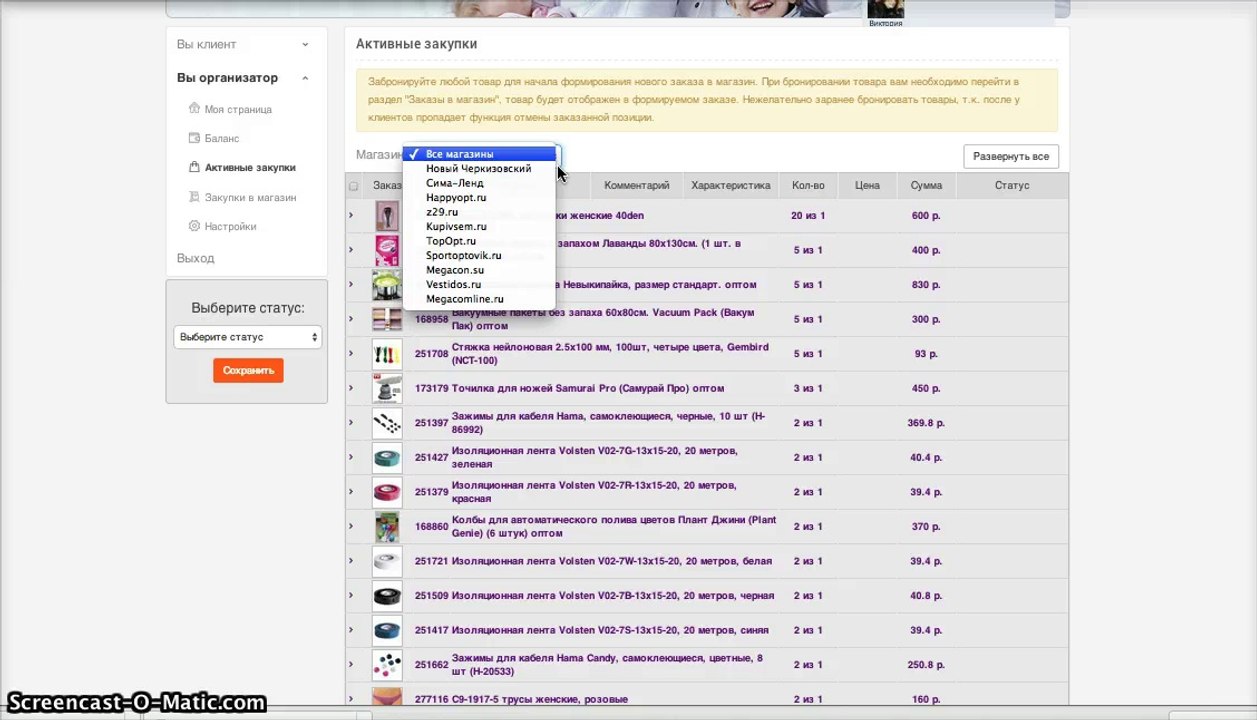The image size is (1257, 720).
Task: Expand row of order 251379
Action: (x=351, y=492)
